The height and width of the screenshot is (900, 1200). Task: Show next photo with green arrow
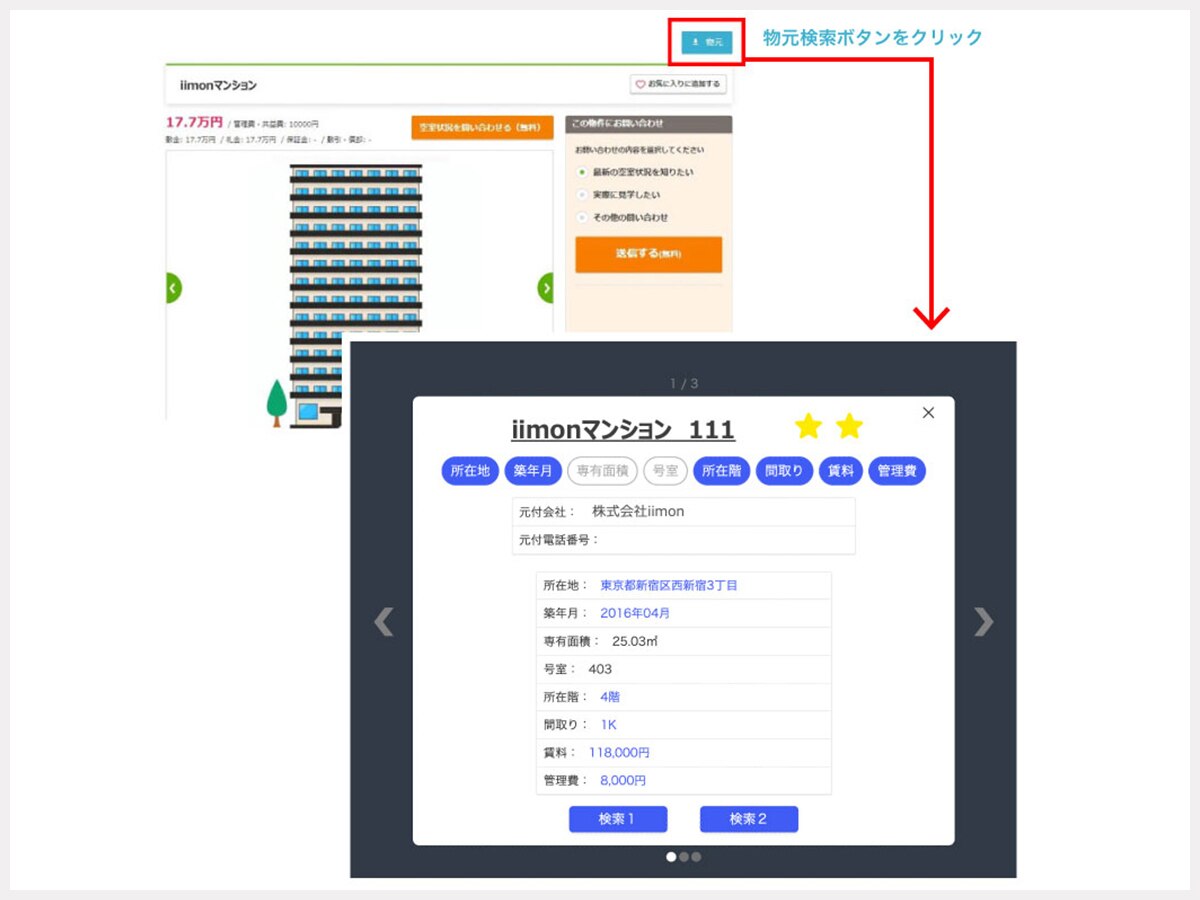(x=545, y=288)
